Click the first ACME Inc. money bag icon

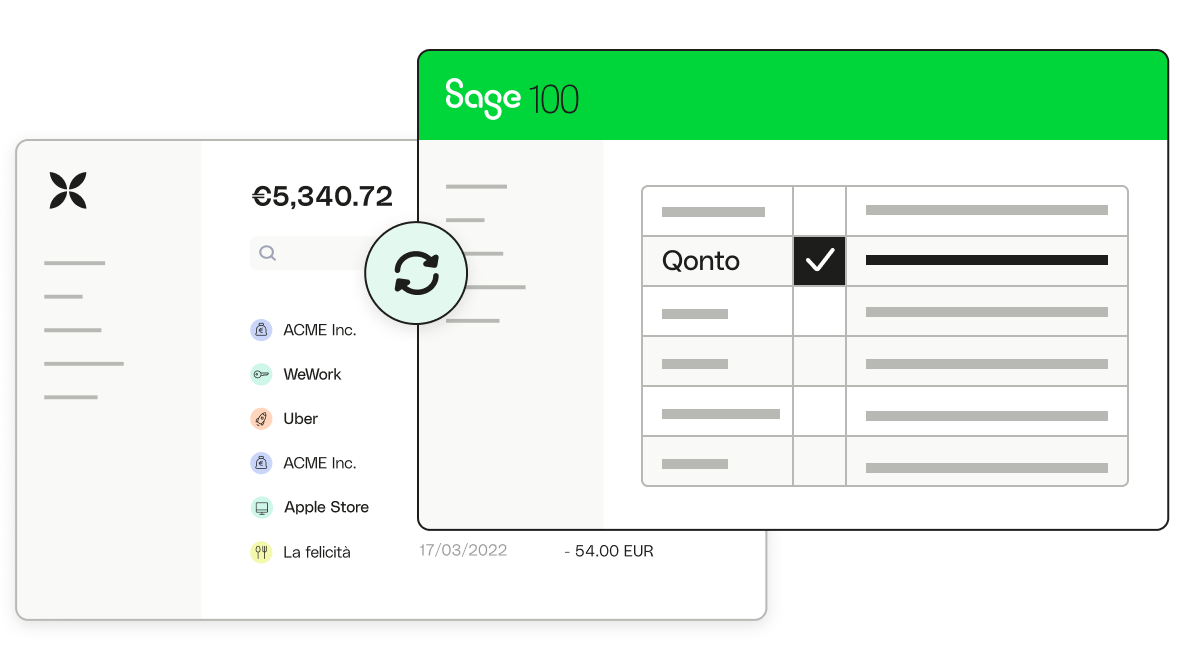[261, 330]
